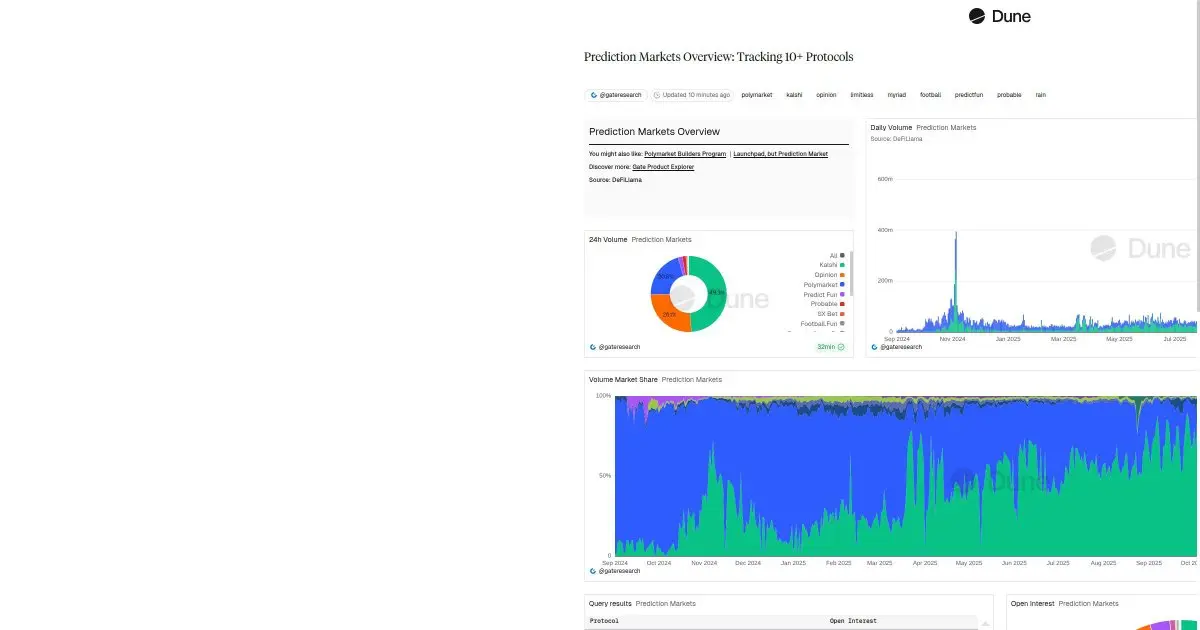Click the Probable red legend swatch
This screenshot has width=1200, height=630.
[x=843, y=304]
